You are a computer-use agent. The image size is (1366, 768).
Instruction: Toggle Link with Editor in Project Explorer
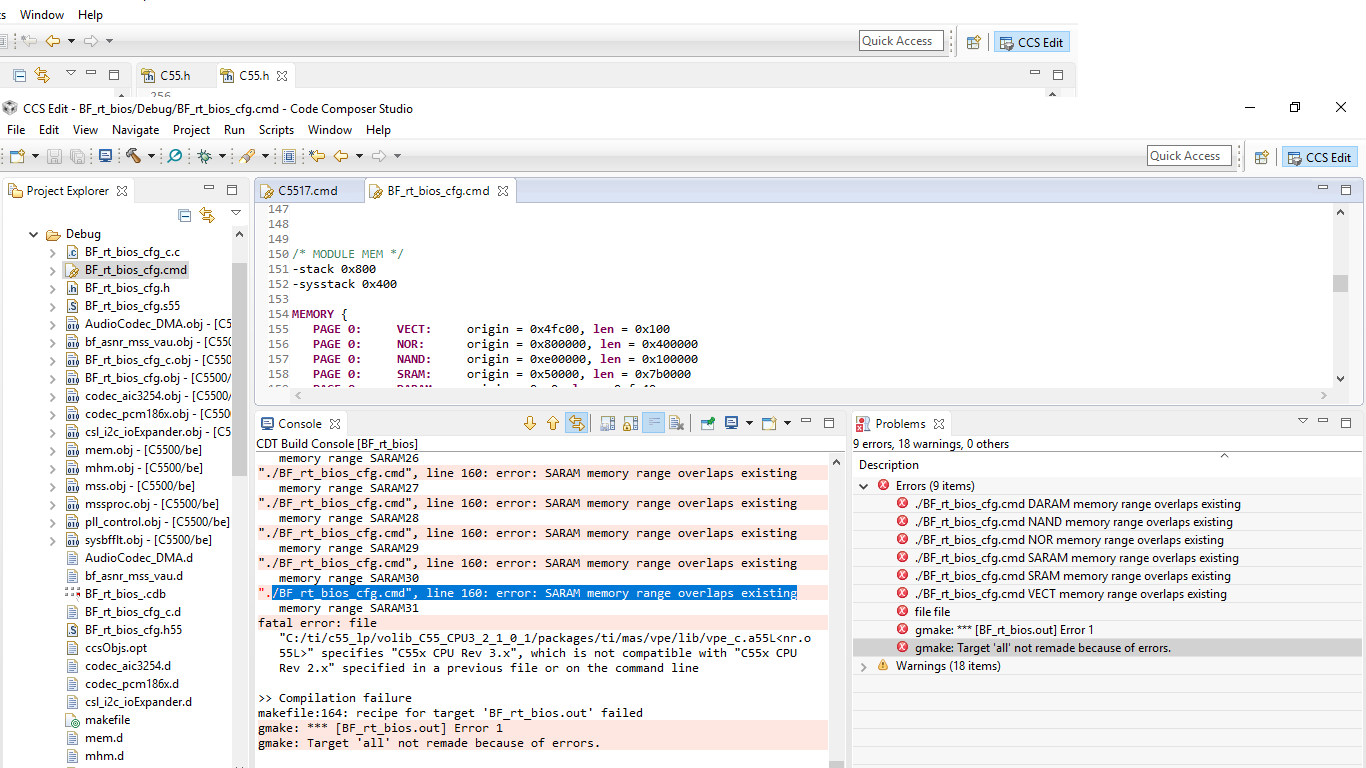tap(207, 215)
